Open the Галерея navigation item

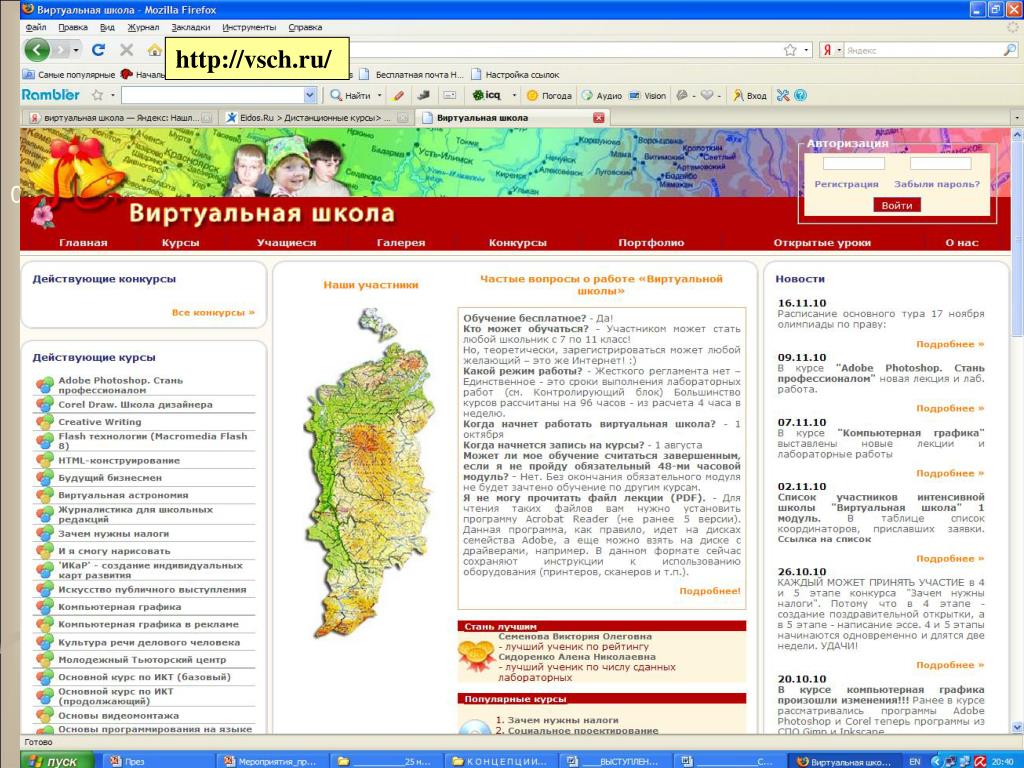pyautogui.click(x=401, y=242)
